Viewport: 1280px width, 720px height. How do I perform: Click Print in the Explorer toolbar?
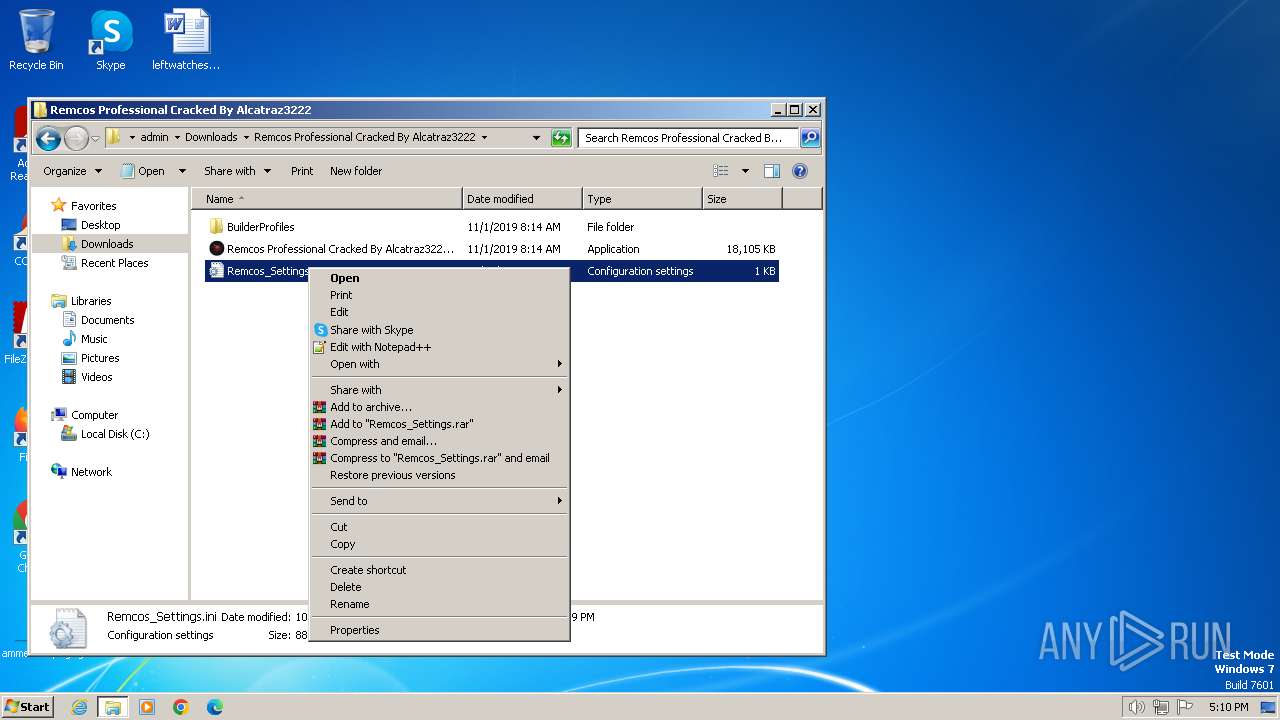pos(302,171)
